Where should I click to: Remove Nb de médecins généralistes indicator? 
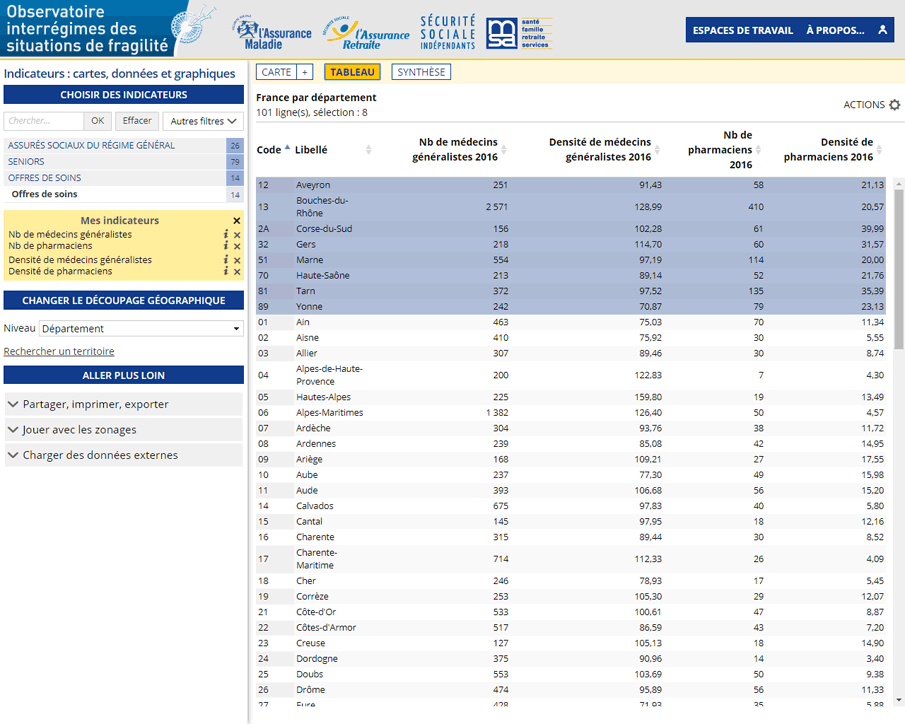(x=237, y=235)
